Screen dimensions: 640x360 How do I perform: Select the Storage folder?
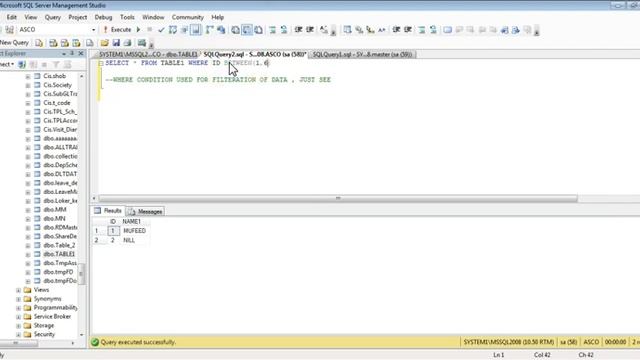click(44, 326)
